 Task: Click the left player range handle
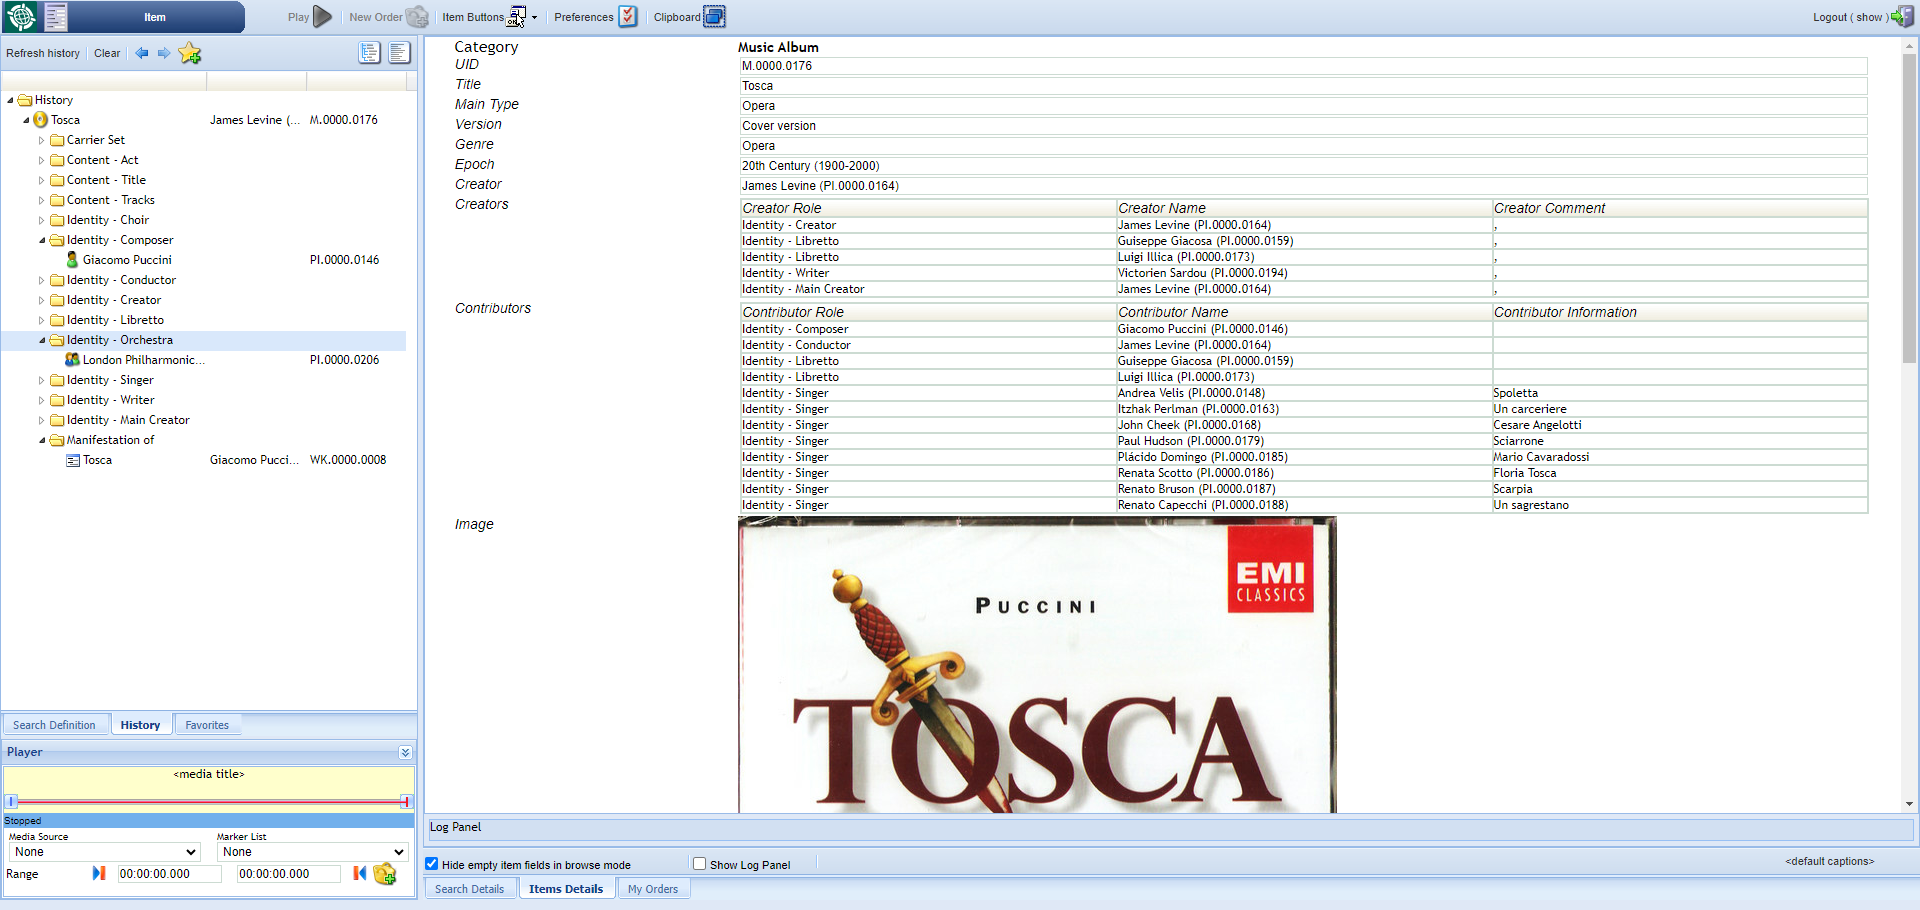coord(12,801)
